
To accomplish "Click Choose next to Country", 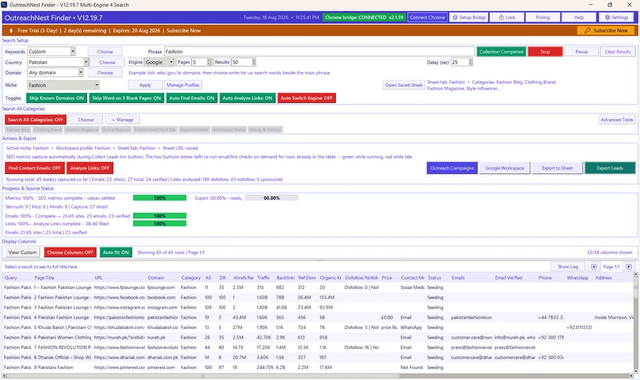I will pos(107,62).
